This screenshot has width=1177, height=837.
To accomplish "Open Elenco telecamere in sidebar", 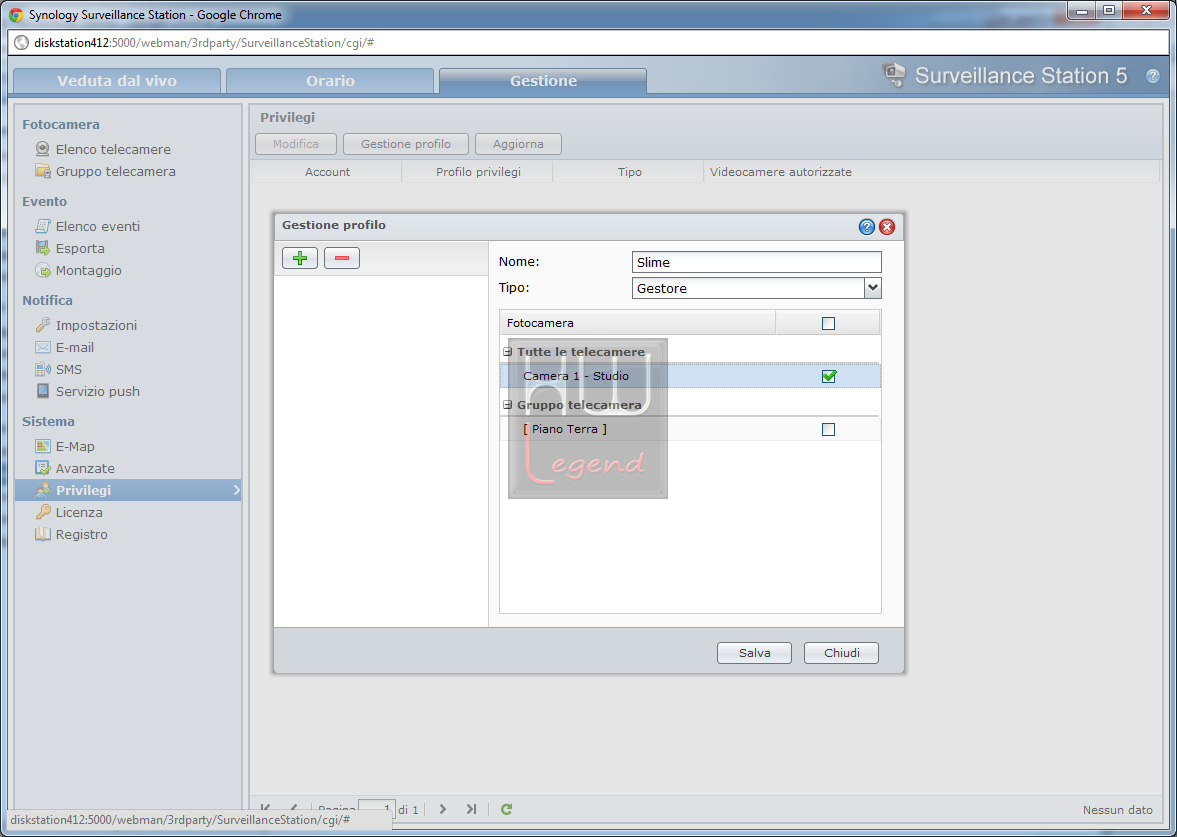I will pos(113,149).
